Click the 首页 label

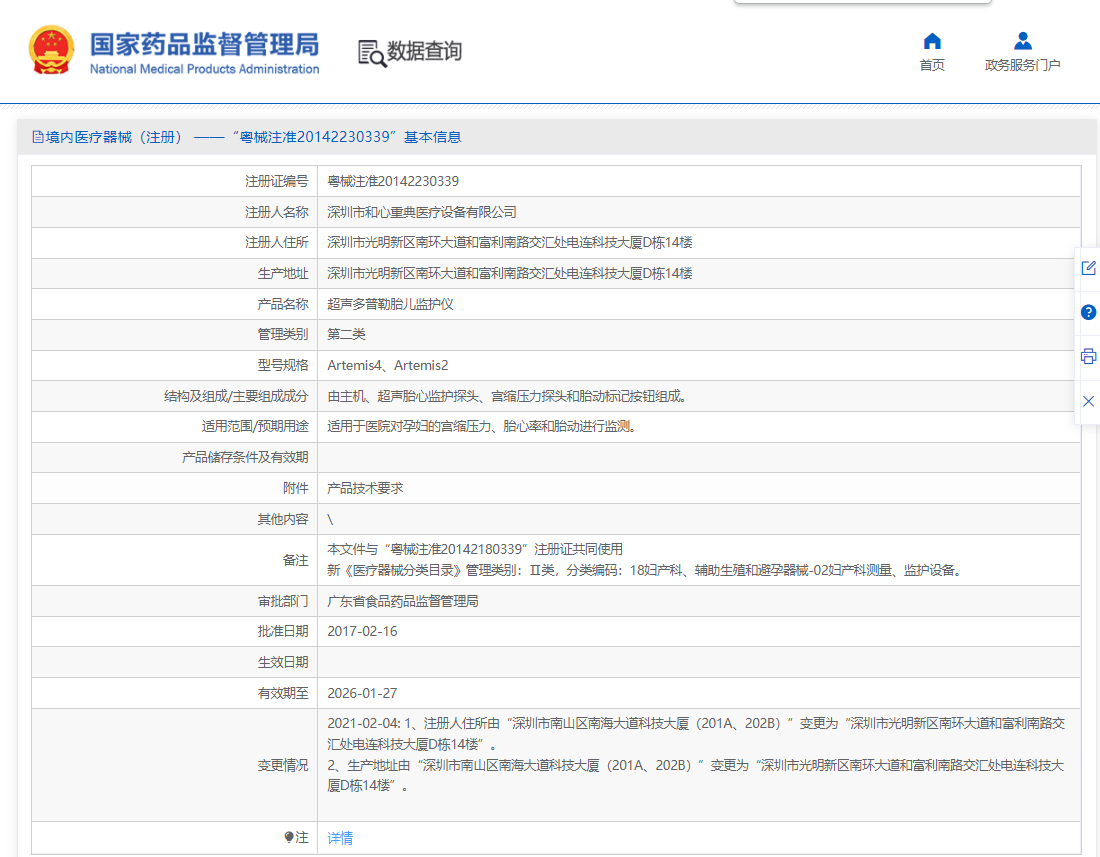(x=932, y=65)
